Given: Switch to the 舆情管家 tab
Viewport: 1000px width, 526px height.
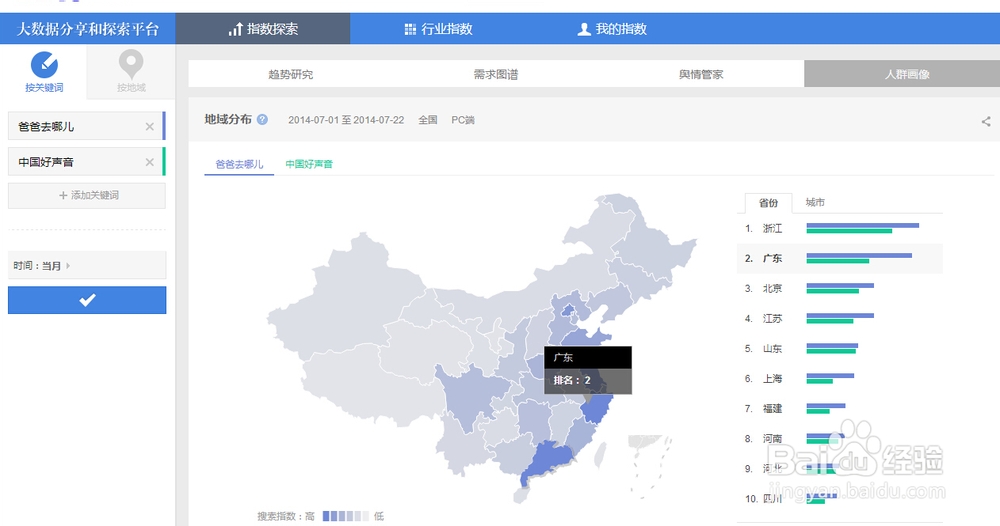Looking at the screenshot, I should pyautogui.click(x=701, y=74).
